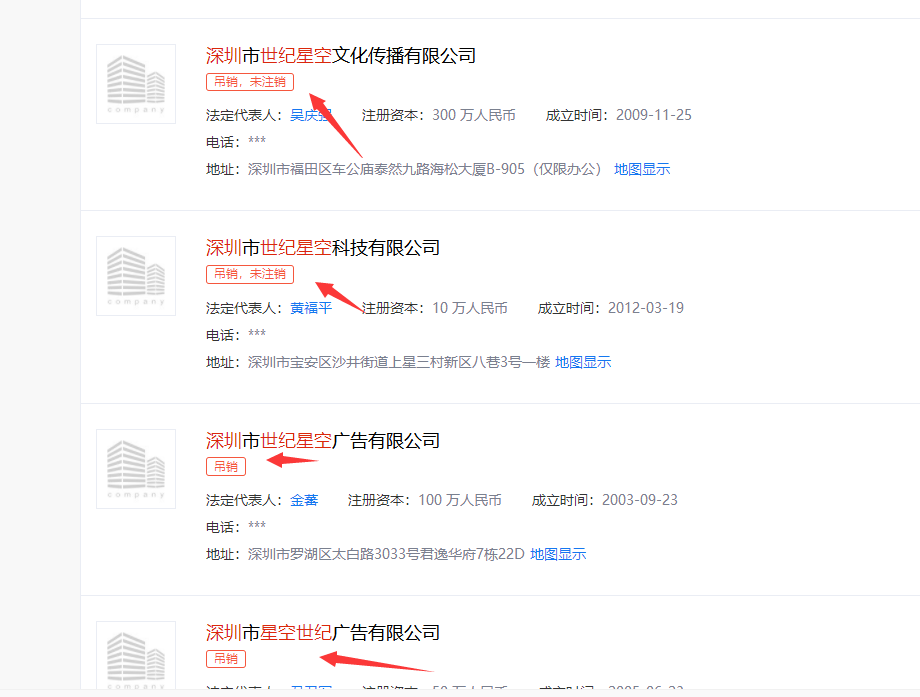Image resolution: width=920 pixels, height=697 pixels.
Task: Click legal representative name 金蕃
Action: [x=304, y=500]
